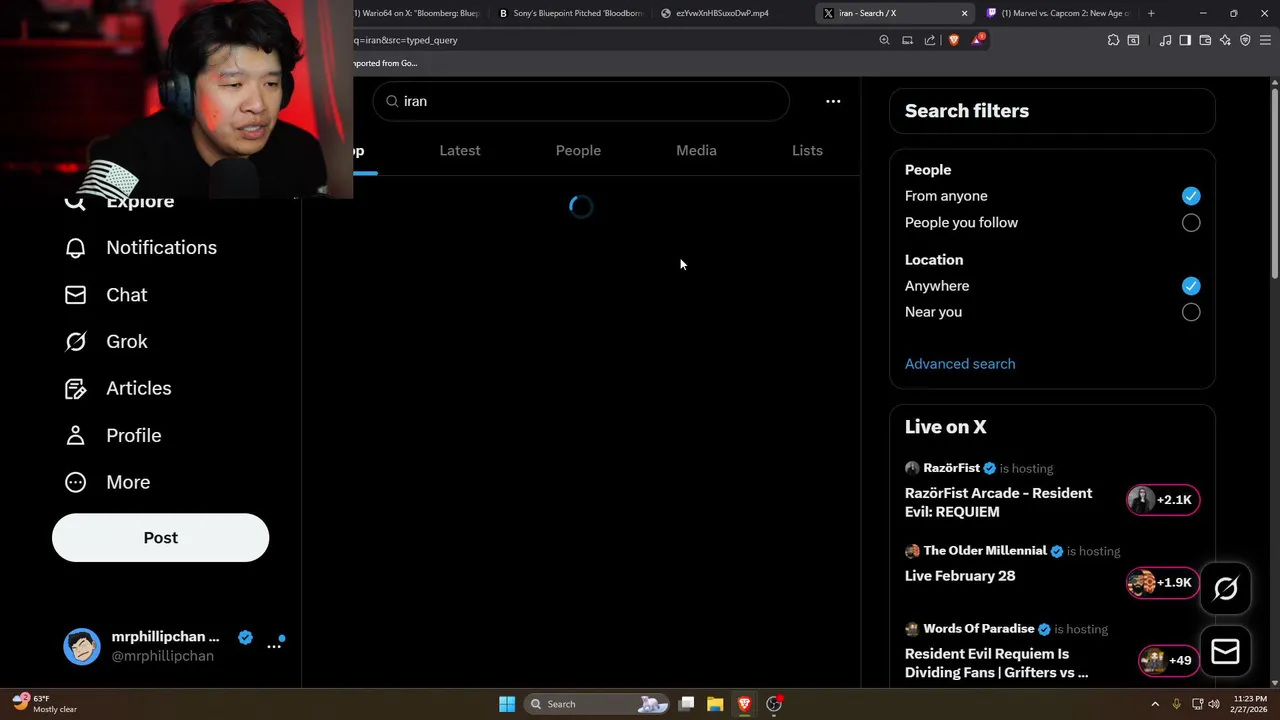Select the People you follow option
Viewport: 1280px width, 720px height.
1191,223
